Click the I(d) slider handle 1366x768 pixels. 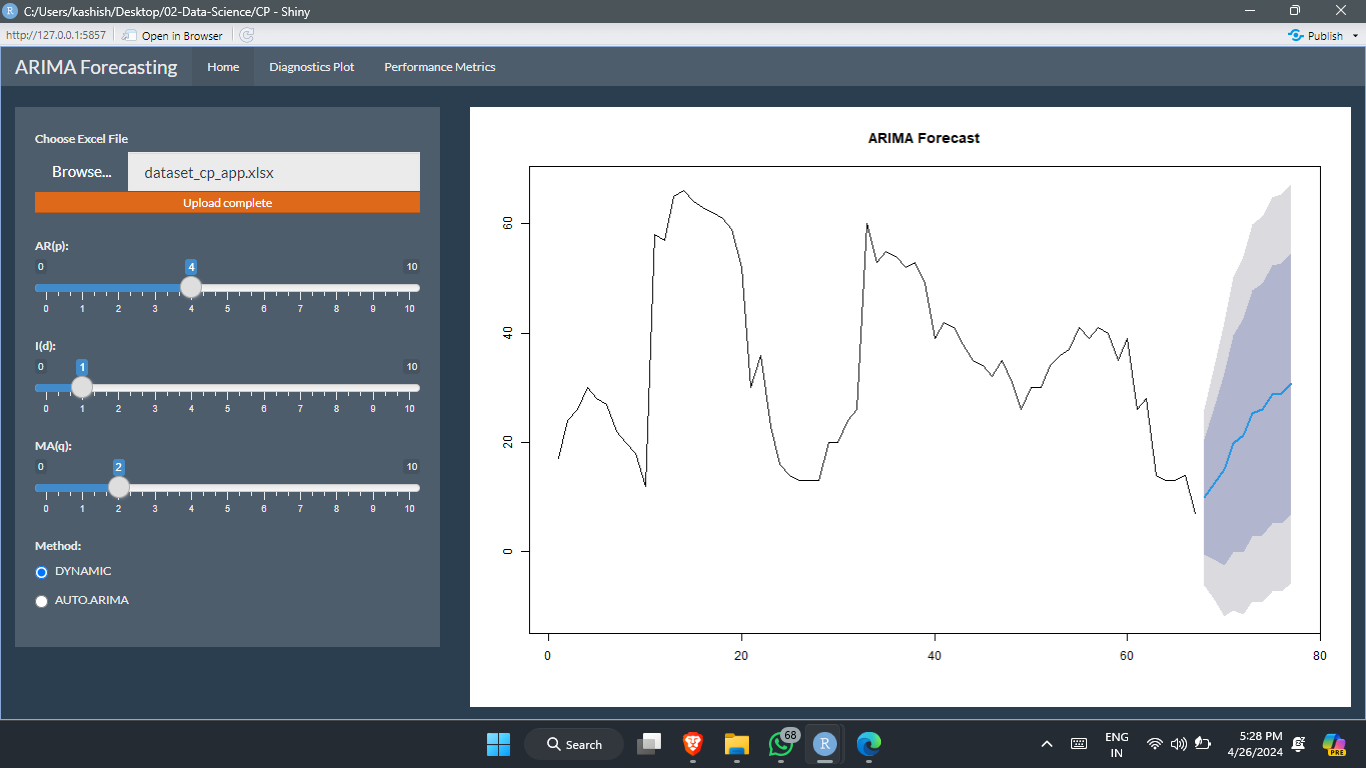click(82, 387)
